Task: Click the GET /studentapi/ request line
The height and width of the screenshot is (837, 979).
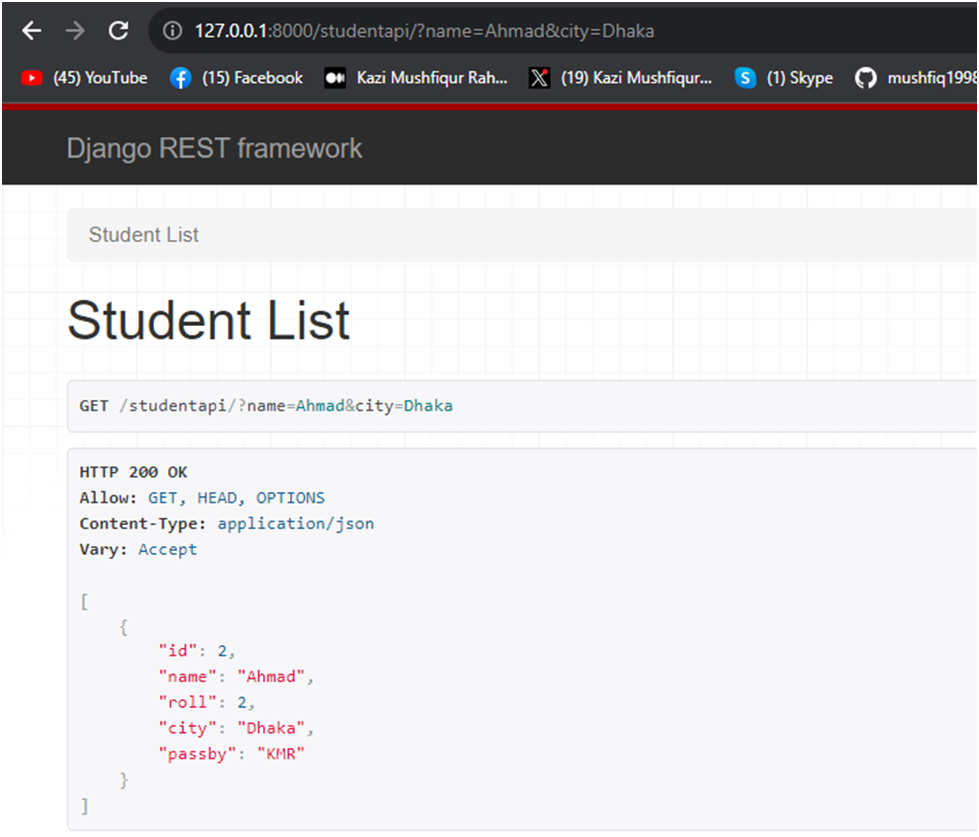Action: [266, 406]
